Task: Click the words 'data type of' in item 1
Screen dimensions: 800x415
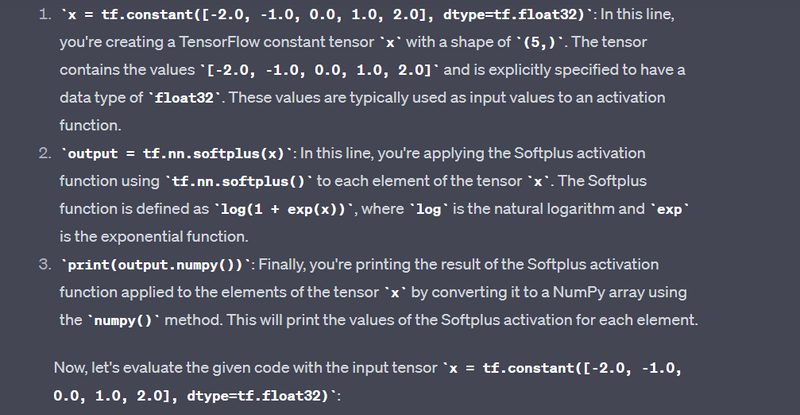Action: (100, 98)
